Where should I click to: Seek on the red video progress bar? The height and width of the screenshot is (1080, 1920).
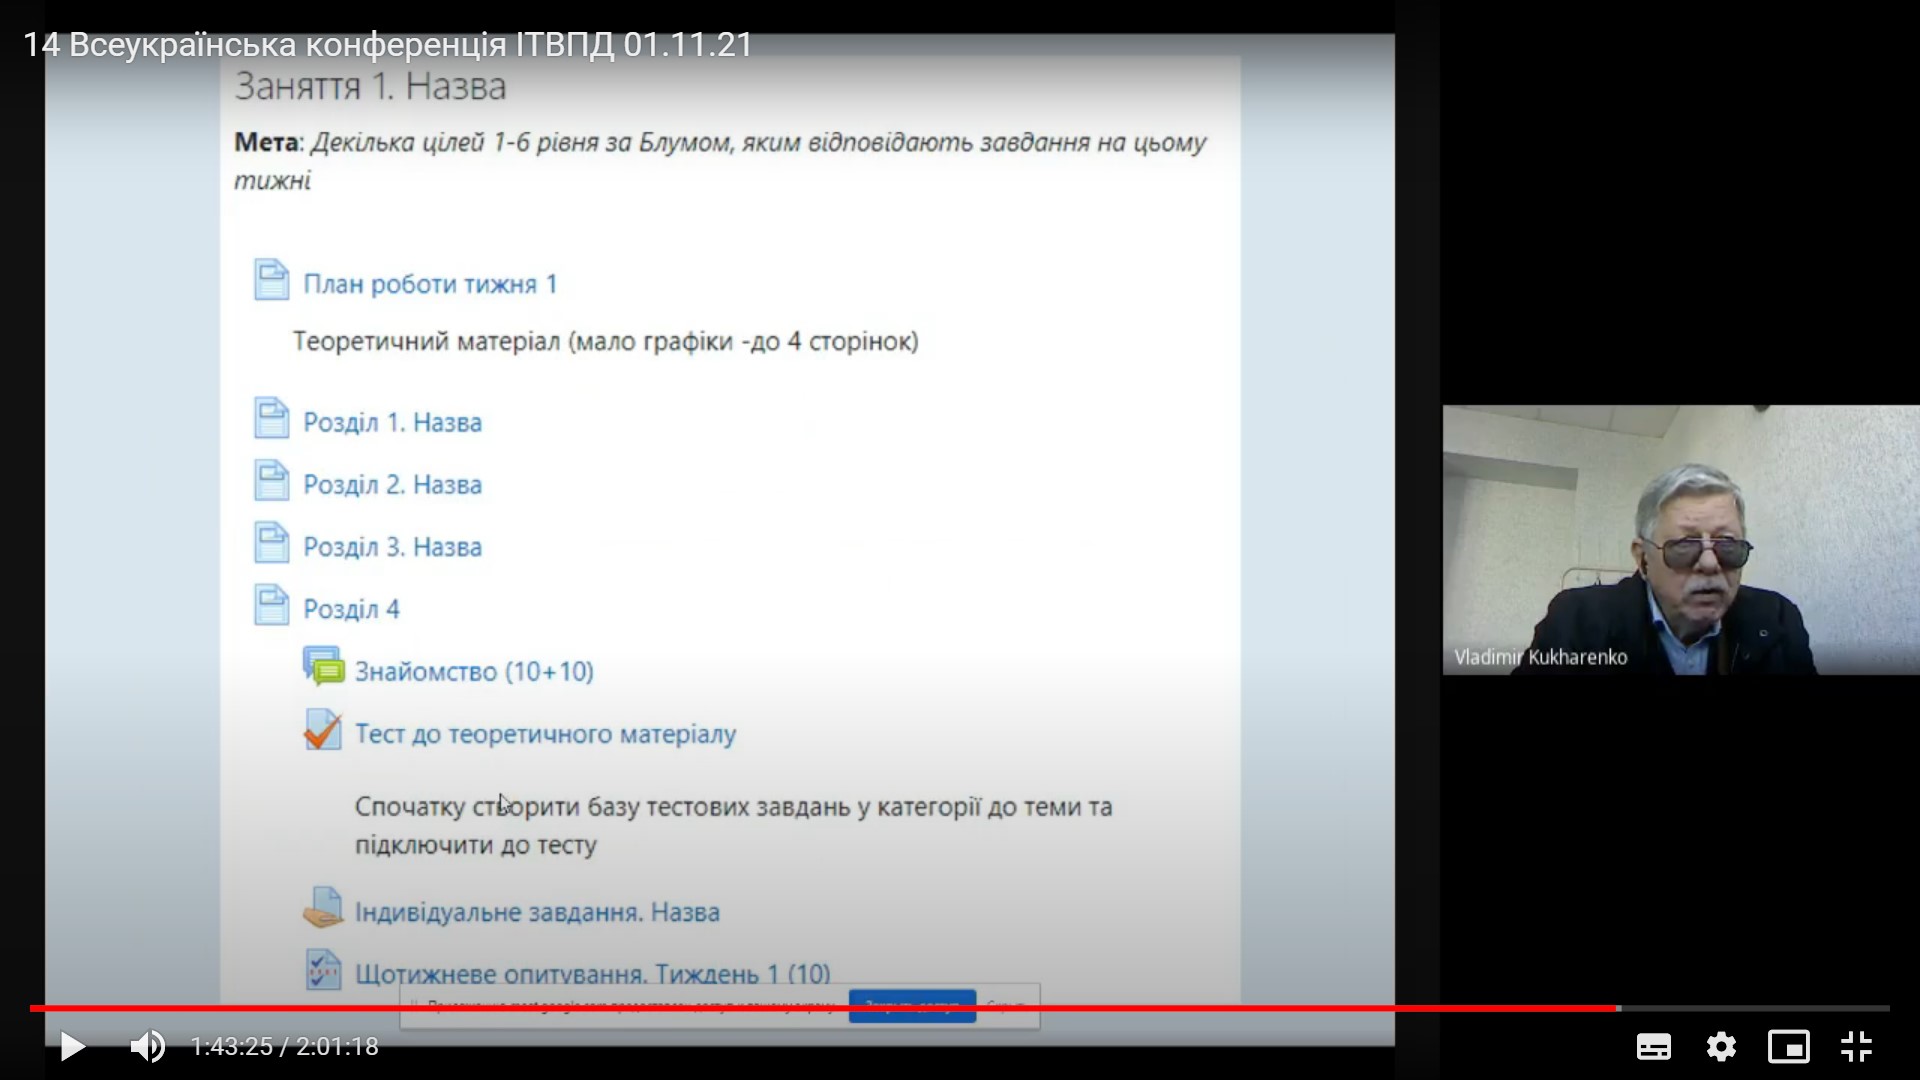coord(824,1008)
